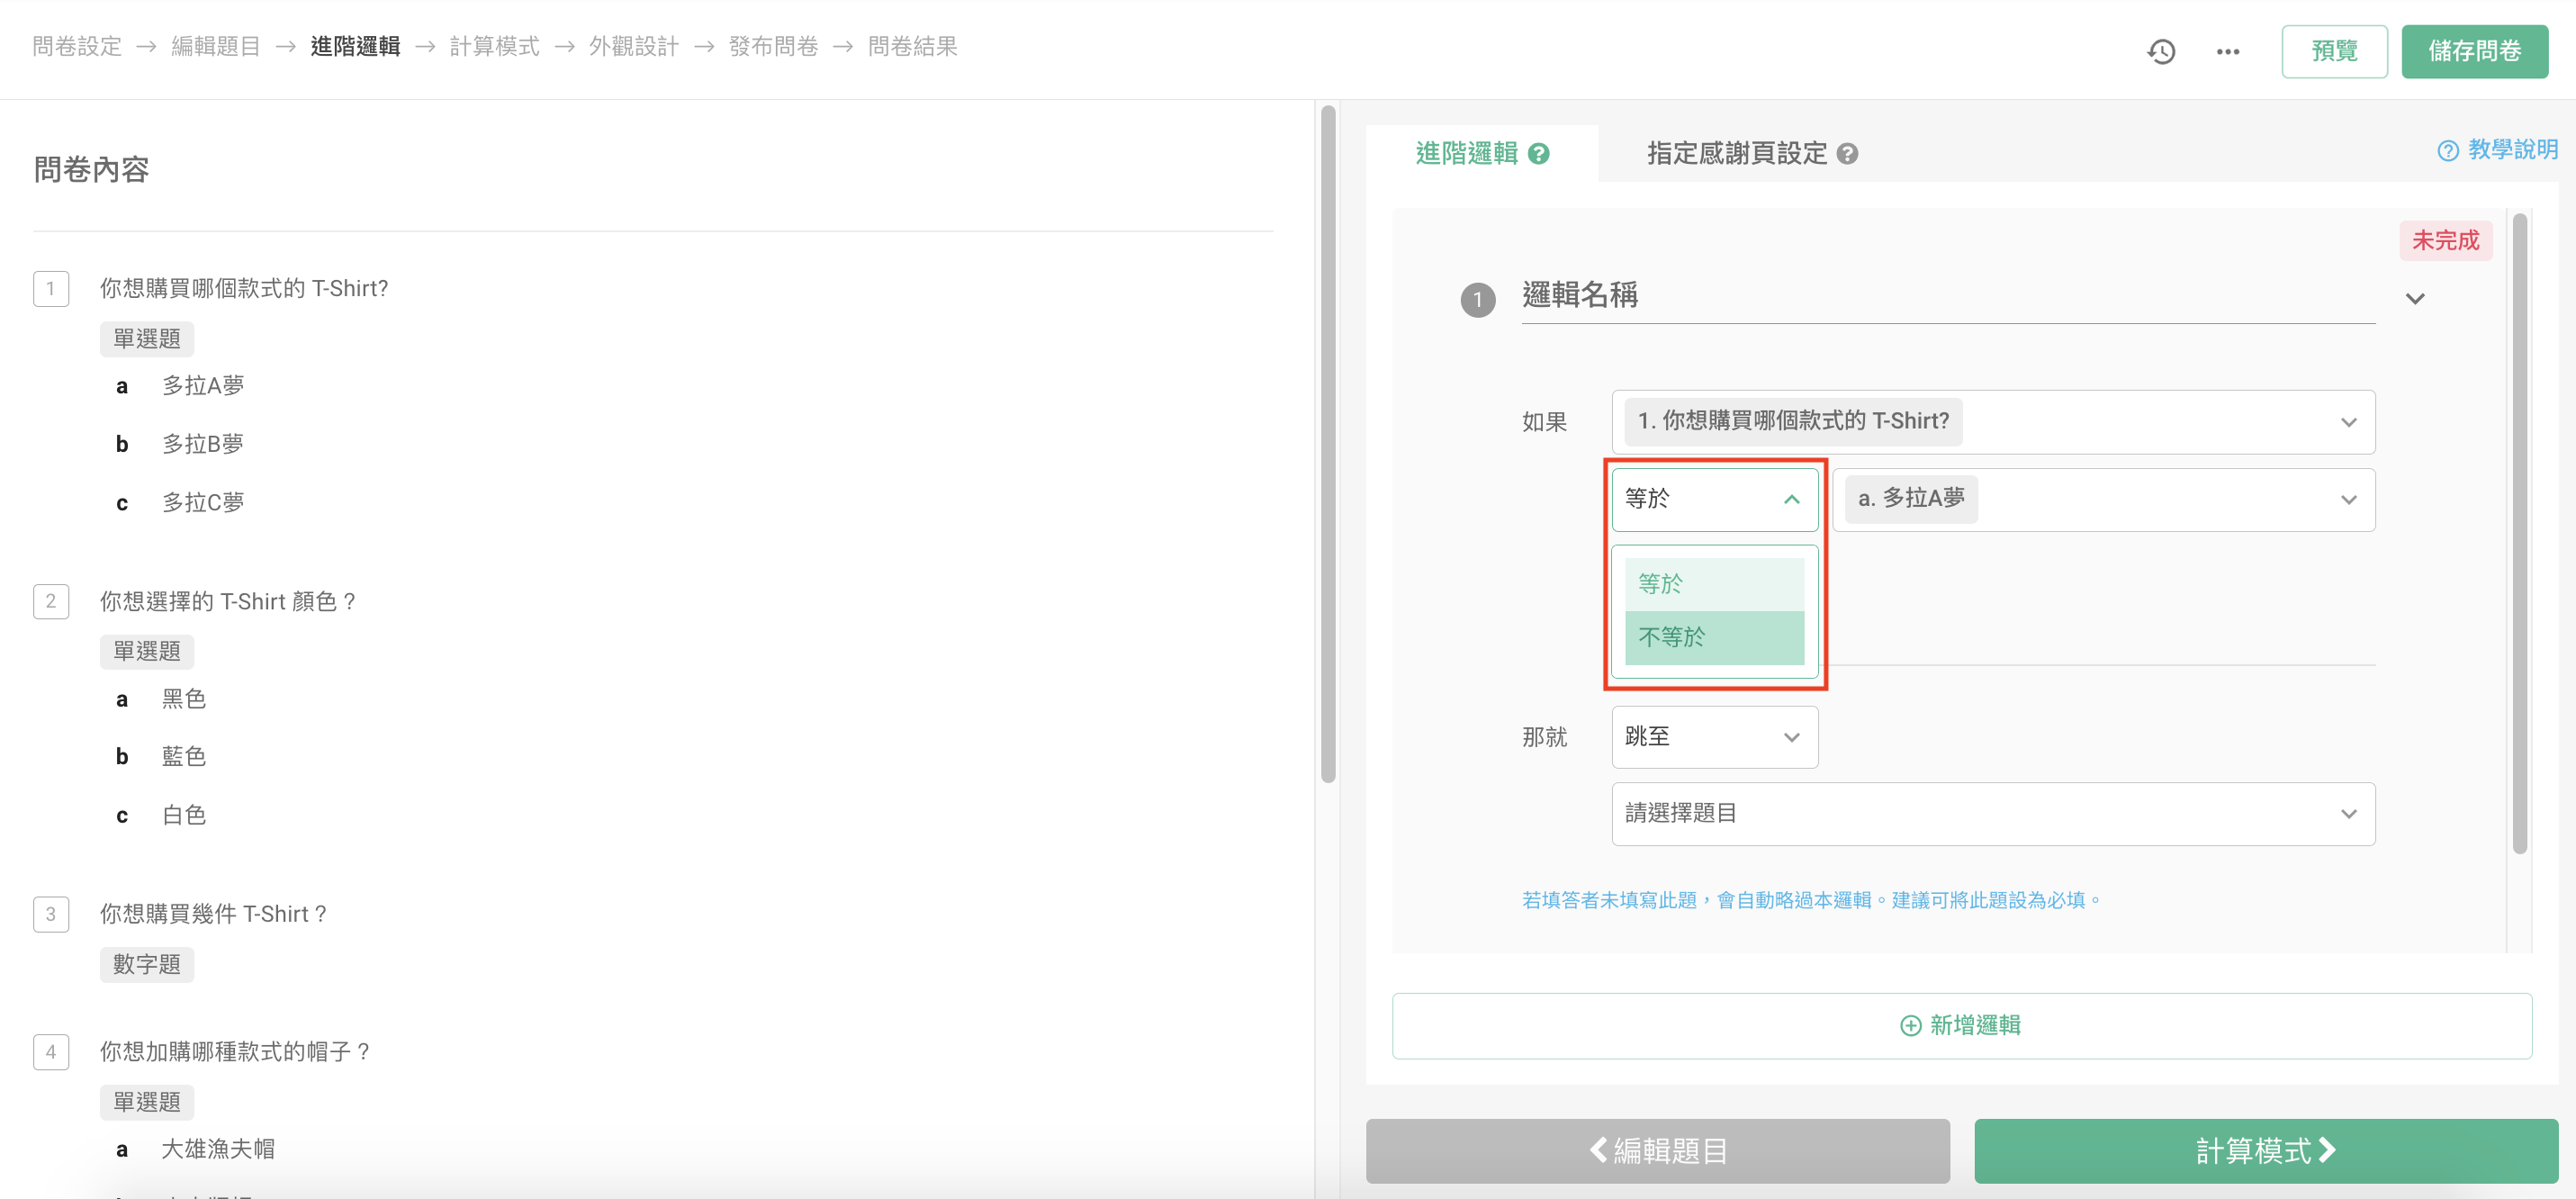Click 儲存問卷 save button

2474,51
